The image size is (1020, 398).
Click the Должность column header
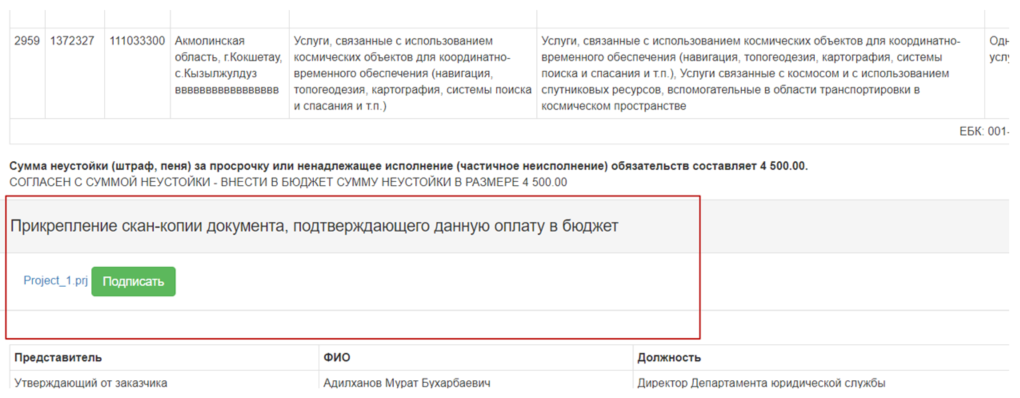point(669,358)
